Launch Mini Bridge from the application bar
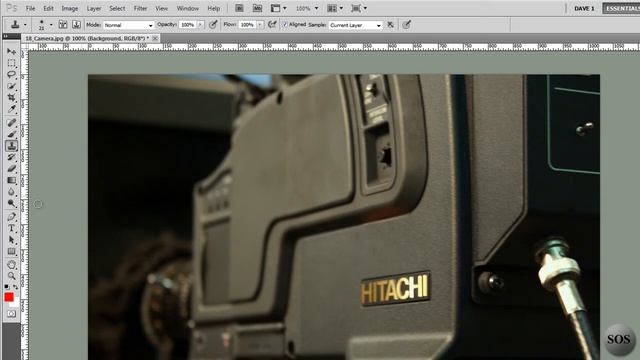 pyautogui.click(x=258, y=8)
